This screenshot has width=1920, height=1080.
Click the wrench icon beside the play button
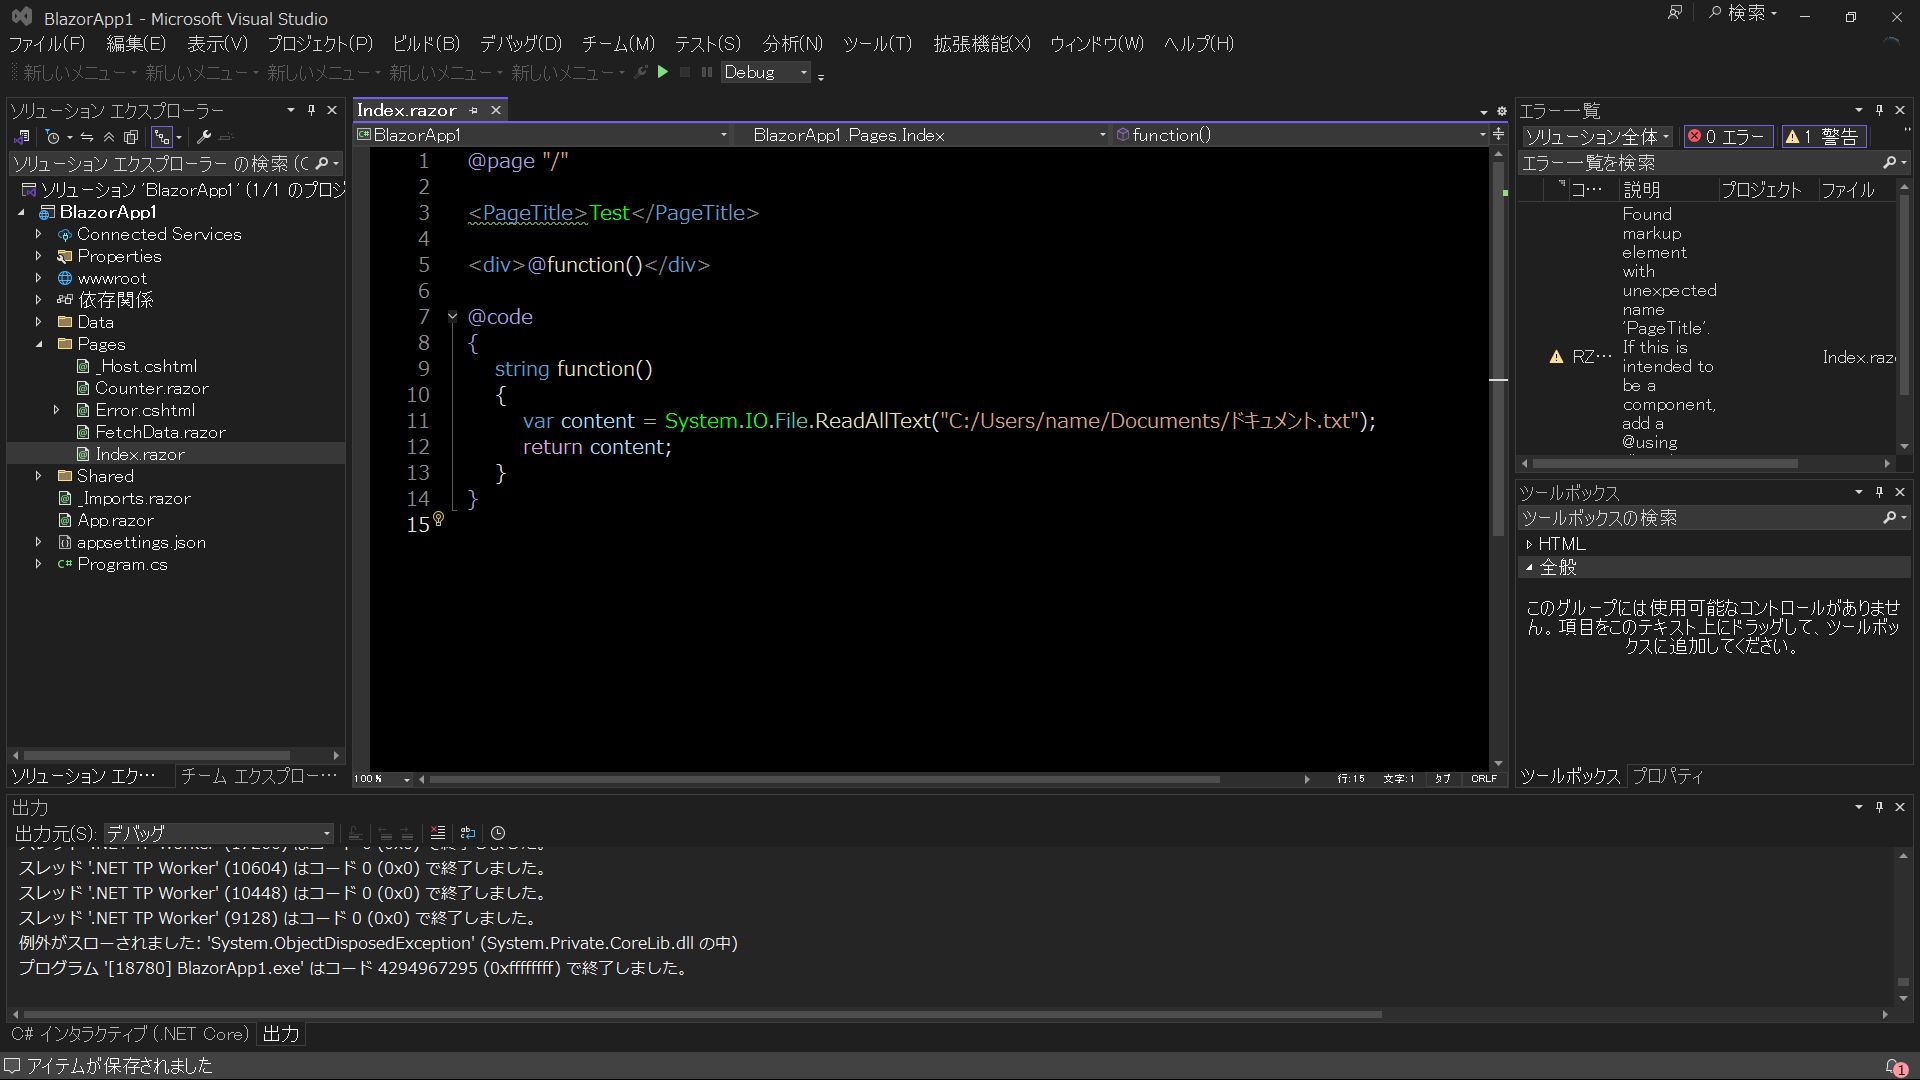click(x=641, y=72)
